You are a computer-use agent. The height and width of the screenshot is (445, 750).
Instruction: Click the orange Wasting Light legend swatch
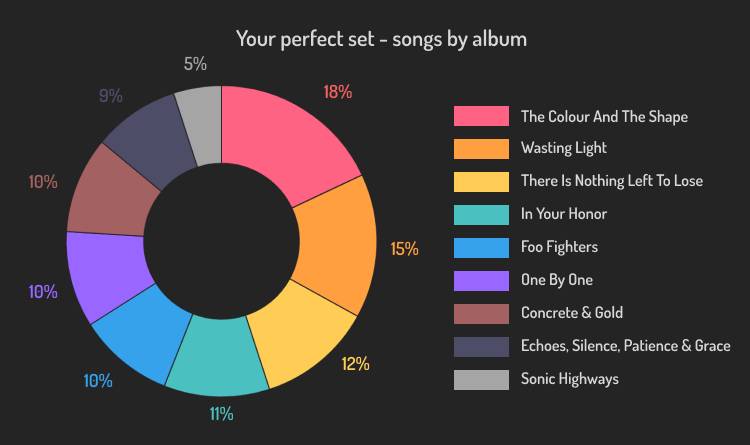[481, 149]
